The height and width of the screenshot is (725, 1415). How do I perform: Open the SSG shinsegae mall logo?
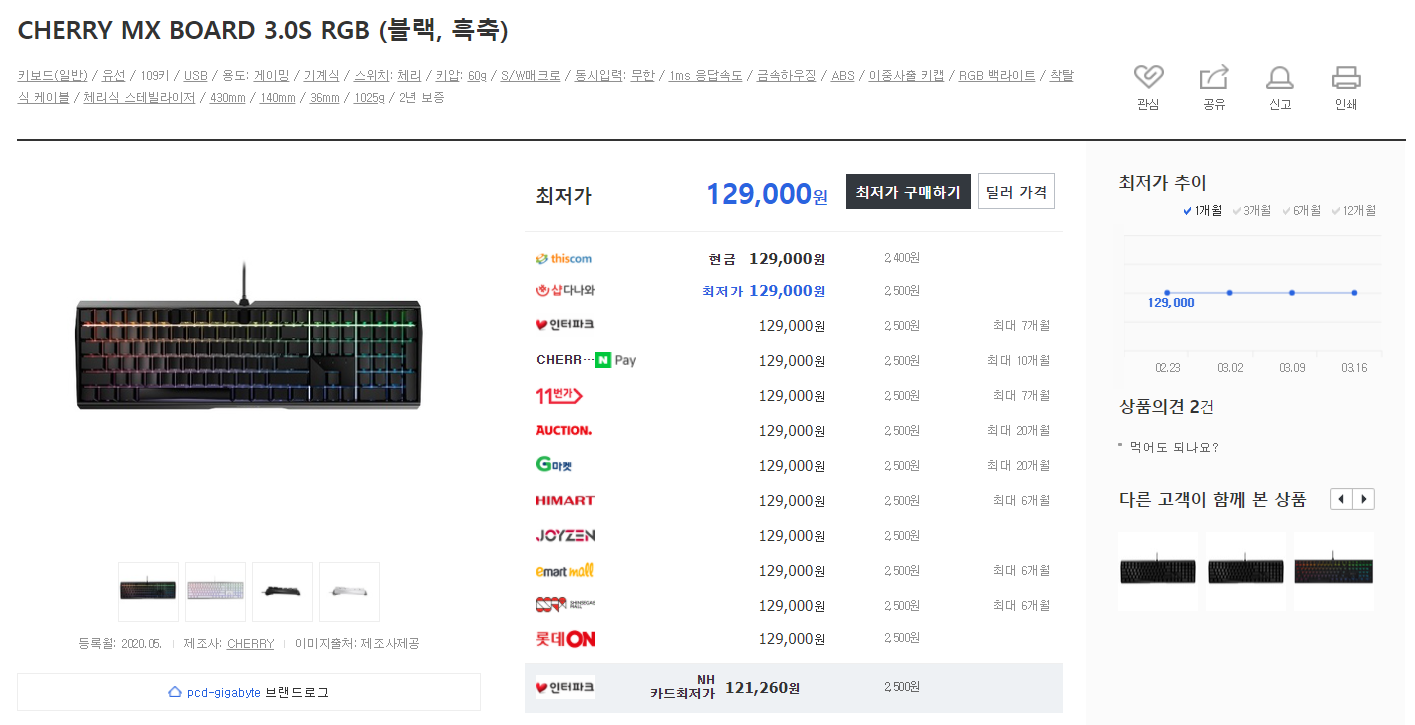point(565,605)
